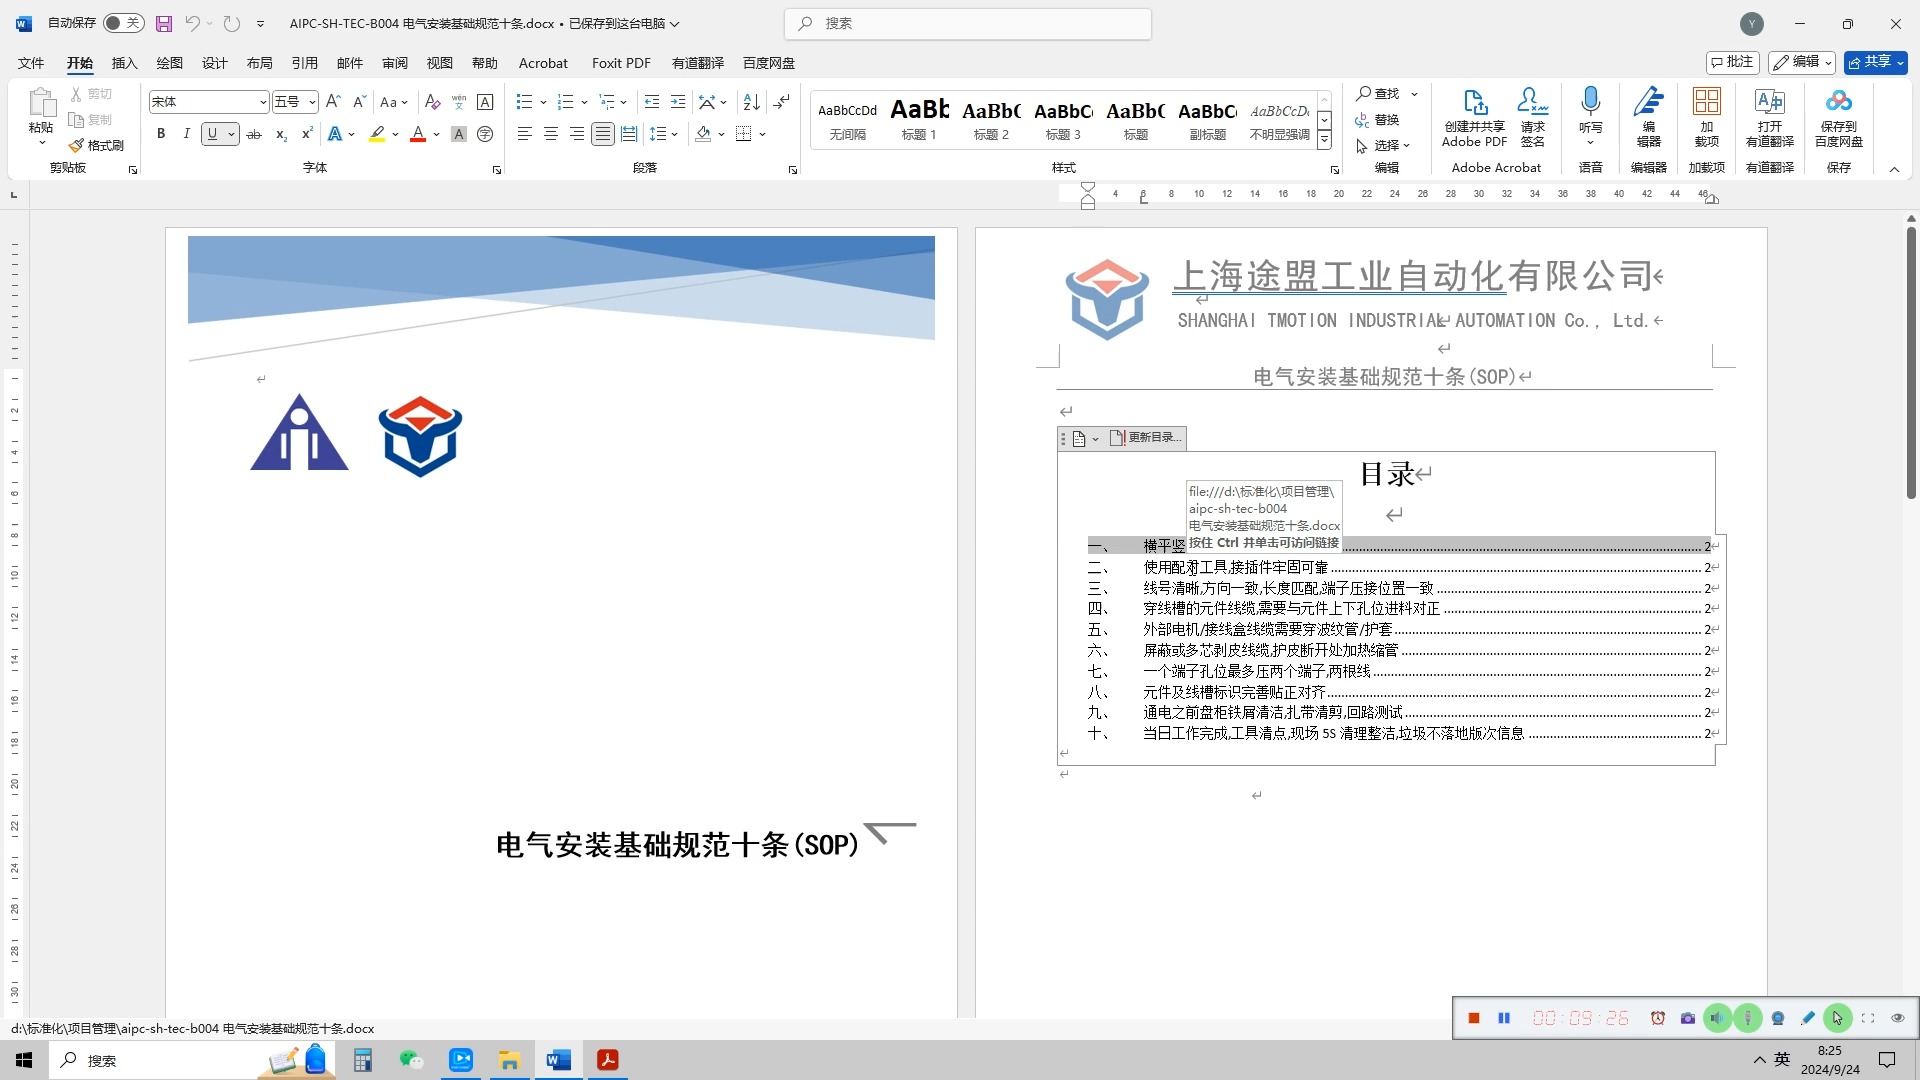Open Adobe Acrobat from the taskbar
Screen dimensions: 1920x1080
(x=607, y=1060)
